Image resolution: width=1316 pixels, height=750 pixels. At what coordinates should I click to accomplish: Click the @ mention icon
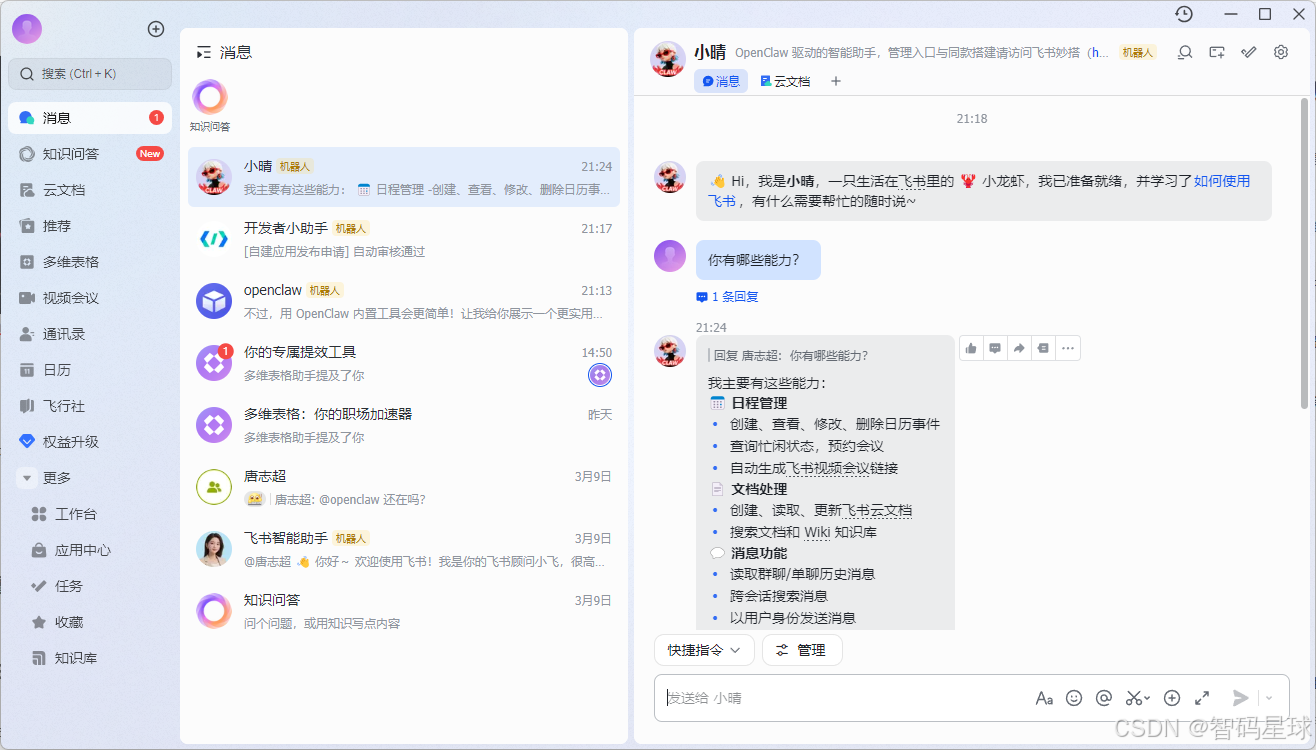[x=1105, y=698]
